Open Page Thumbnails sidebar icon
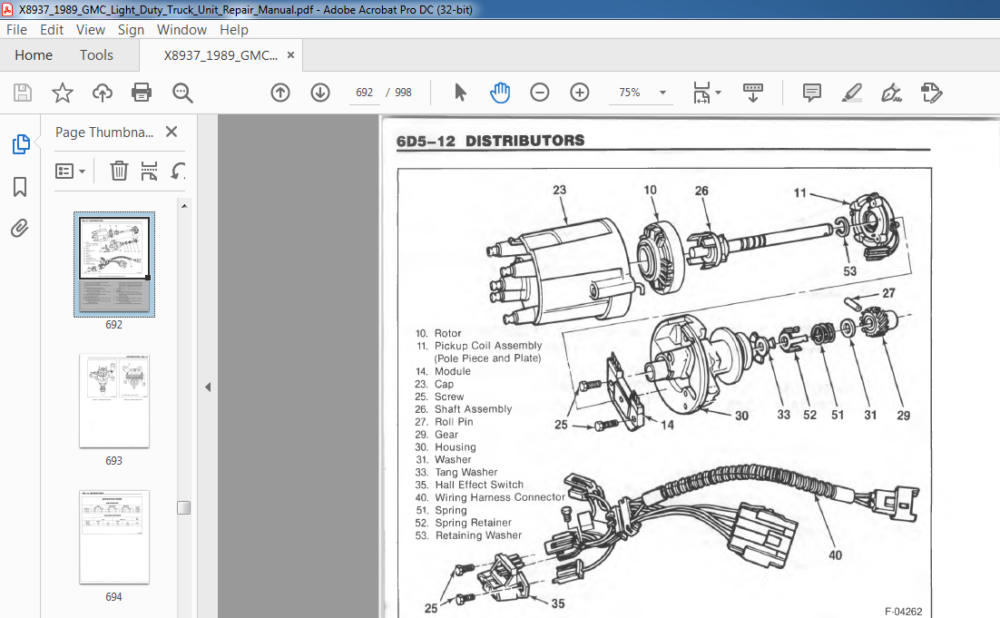The height and width of the screenshot is (618, 1000). click(x=20, y=144)
